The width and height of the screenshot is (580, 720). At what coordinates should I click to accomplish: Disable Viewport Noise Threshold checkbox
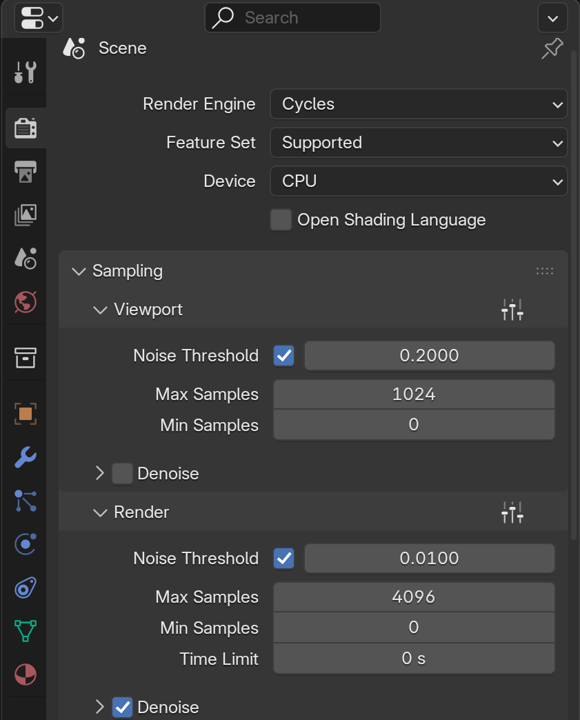[x=284, y=356]
